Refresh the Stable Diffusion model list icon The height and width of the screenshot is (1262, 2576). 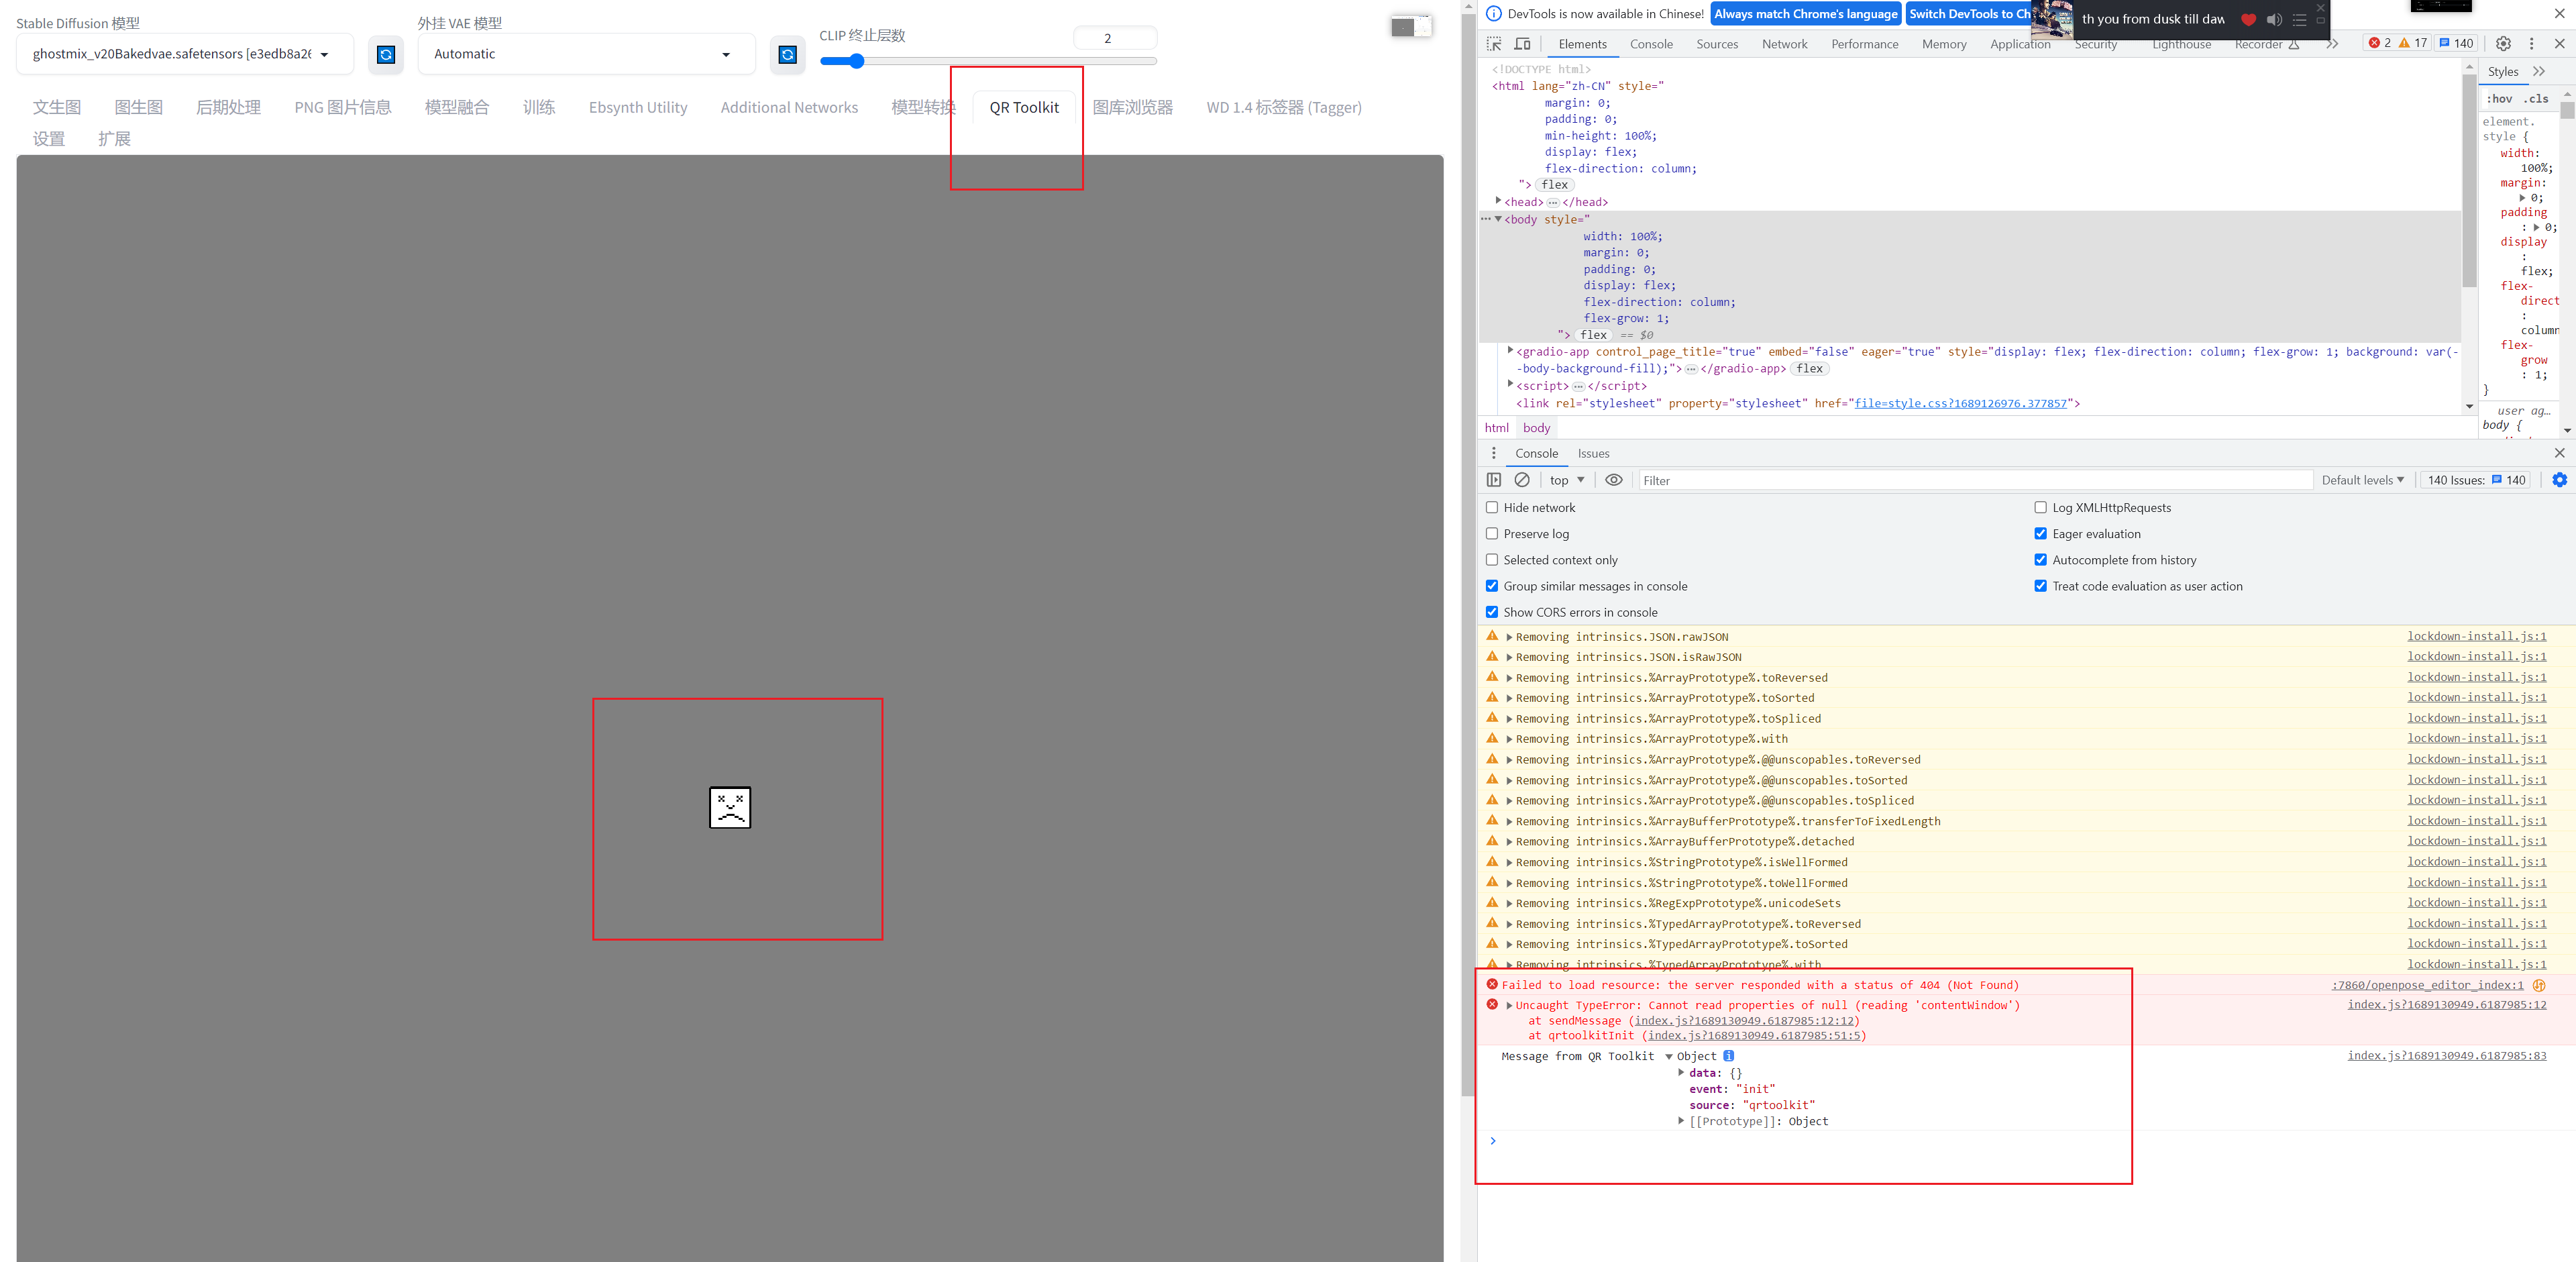pyautogui.click(x=386, y=55)
